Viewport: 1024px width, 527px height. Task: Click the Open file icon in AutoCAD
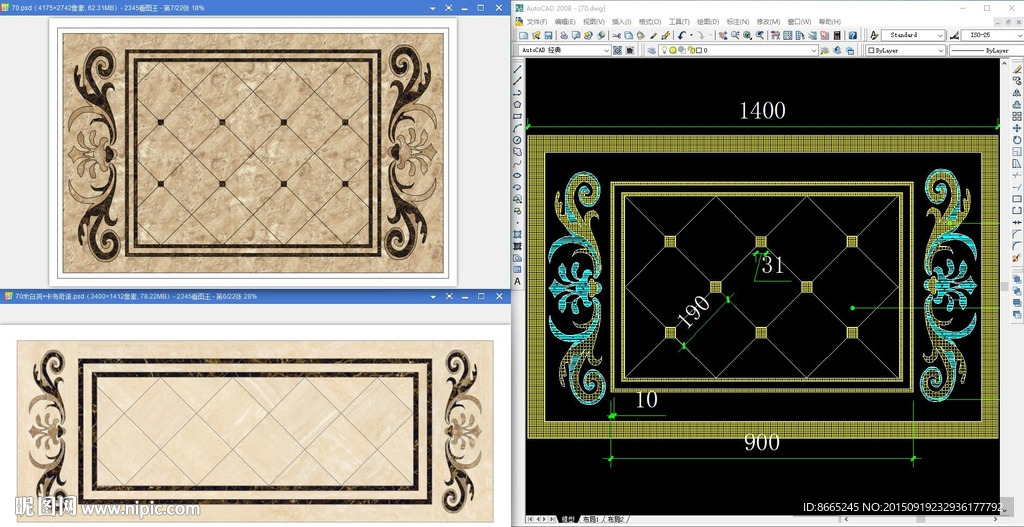pyautogui.click(x=536, y=35)
